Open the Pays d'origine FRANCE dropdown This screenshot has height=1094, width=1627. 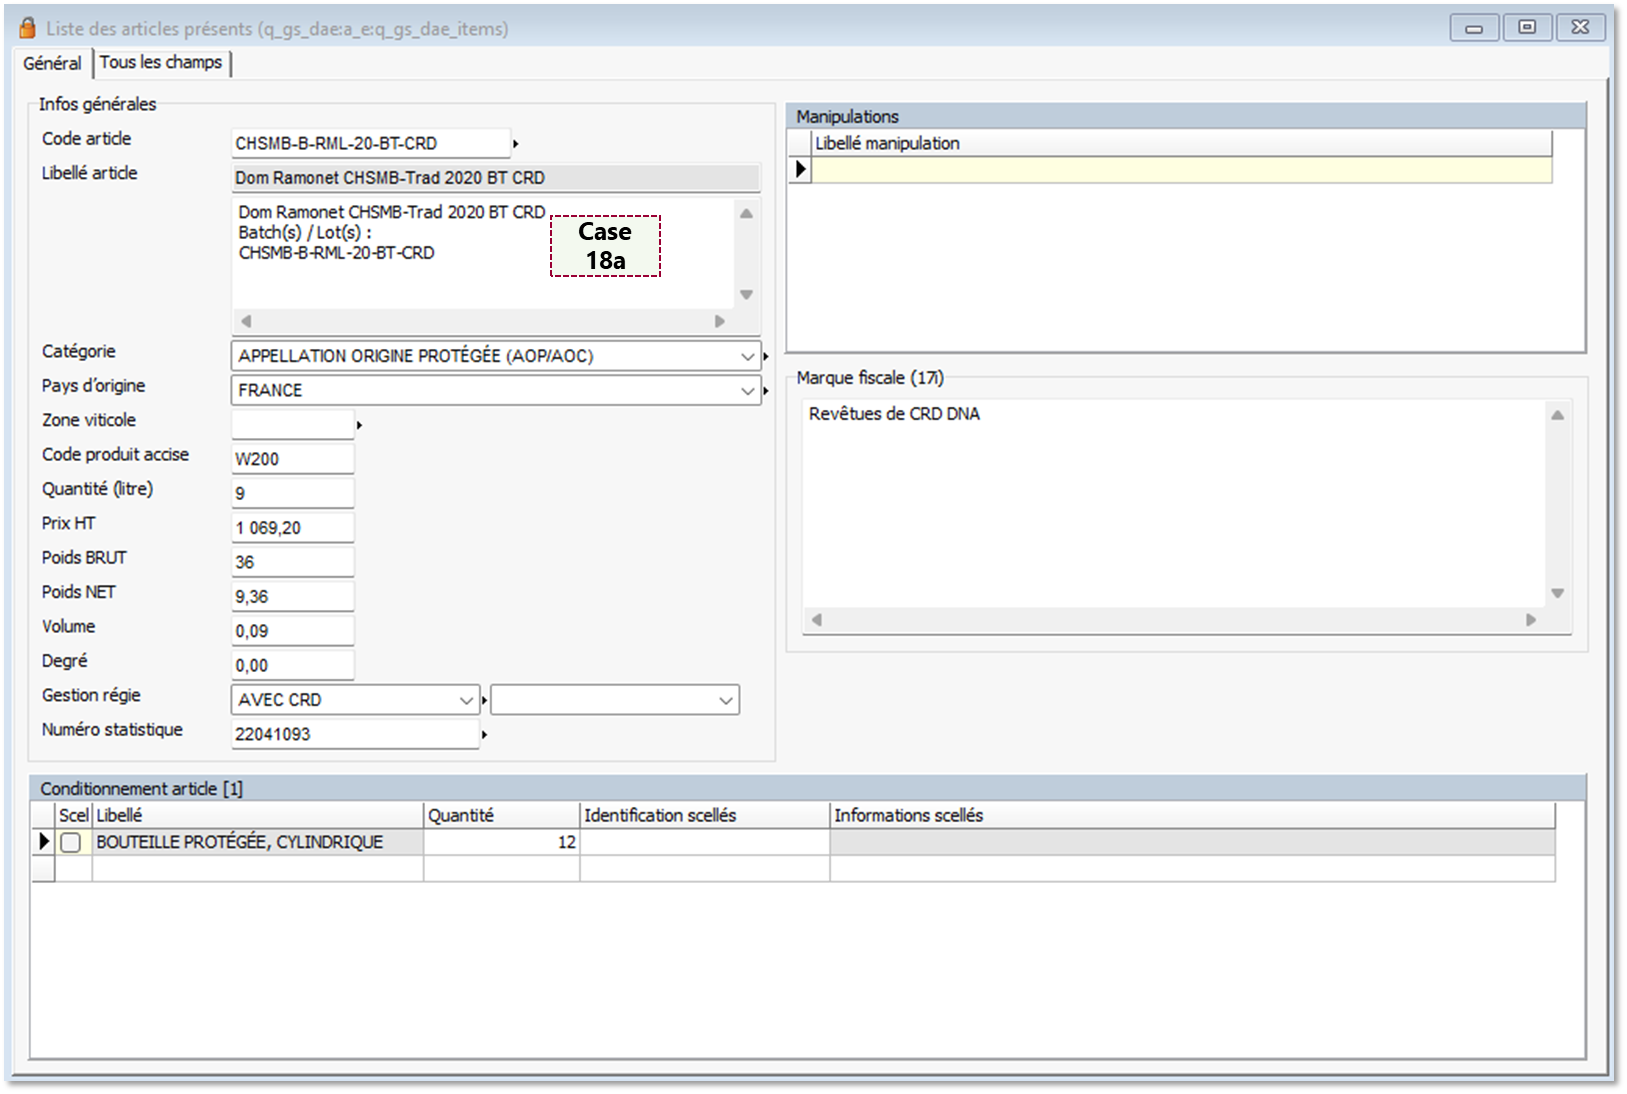747,391
